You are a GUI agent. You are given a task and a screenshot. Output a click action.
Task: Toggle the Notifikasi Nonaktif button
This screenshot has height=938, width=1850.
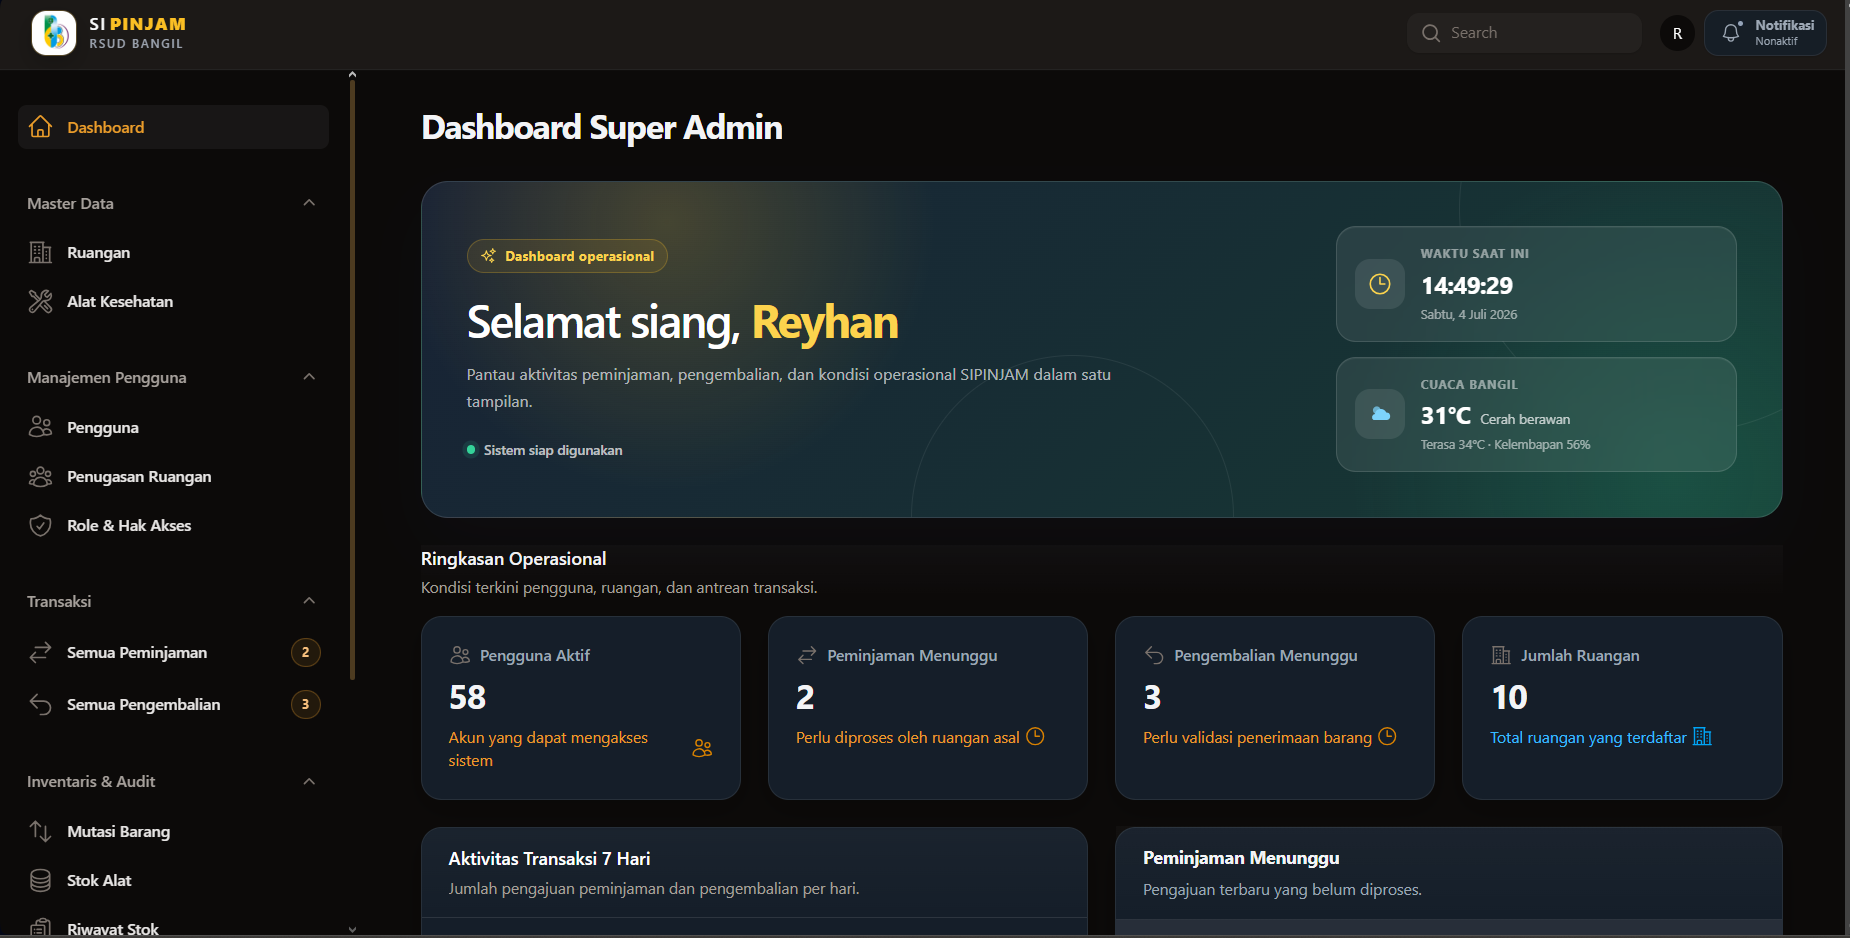pos(1765,33)
